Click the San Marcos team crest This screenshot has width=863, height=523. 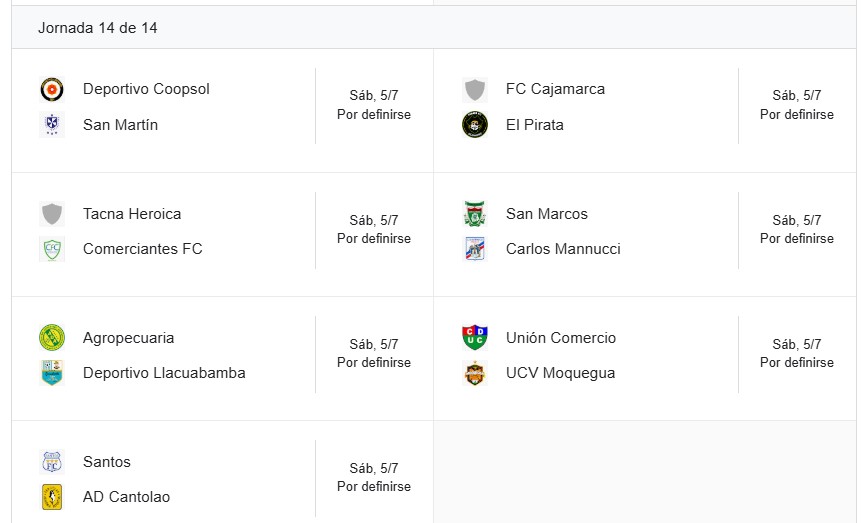tap(475, 214)
